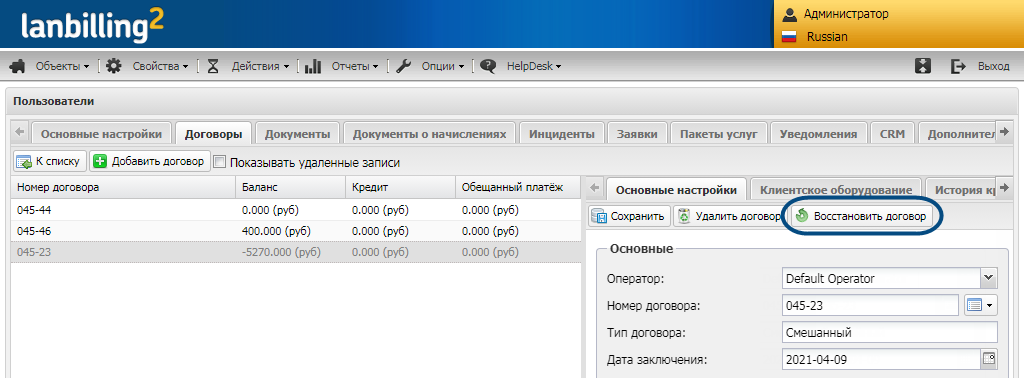Screen dimensions: 1024x378
Task: Toggle the show deleted records checkbox
Action: [x=220, y=162]
